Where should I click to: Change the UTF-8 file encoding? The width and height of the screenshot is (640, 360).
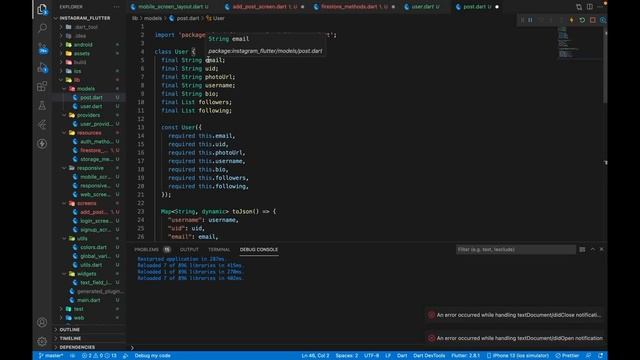tap(371, 356)
